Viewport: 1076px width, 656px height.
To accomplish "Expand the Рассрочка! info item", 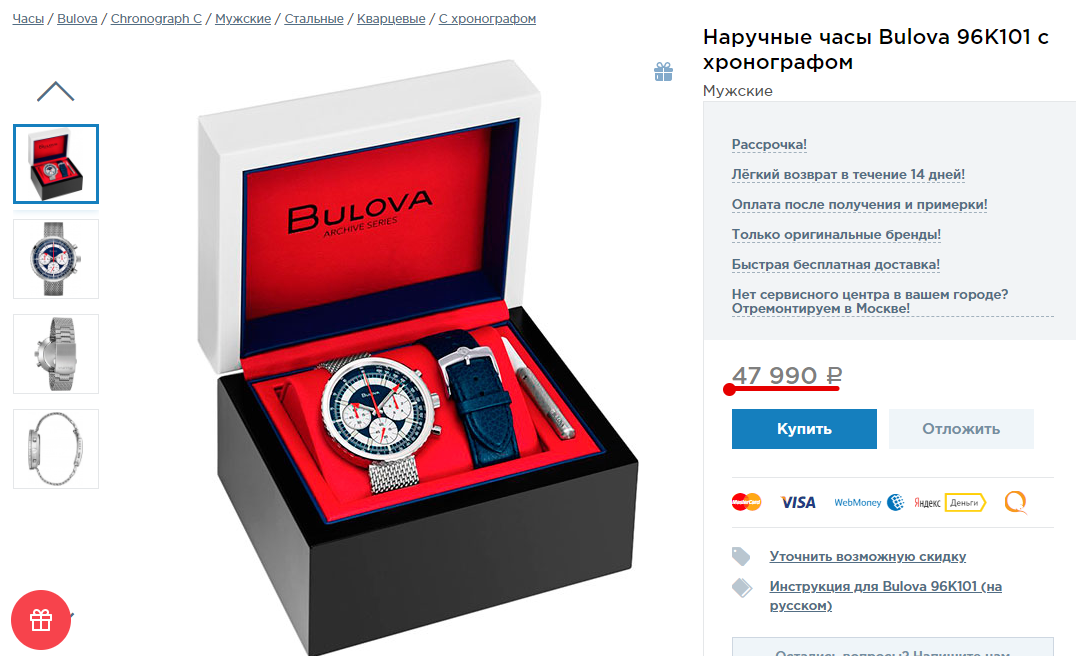I will coord(769,145).
